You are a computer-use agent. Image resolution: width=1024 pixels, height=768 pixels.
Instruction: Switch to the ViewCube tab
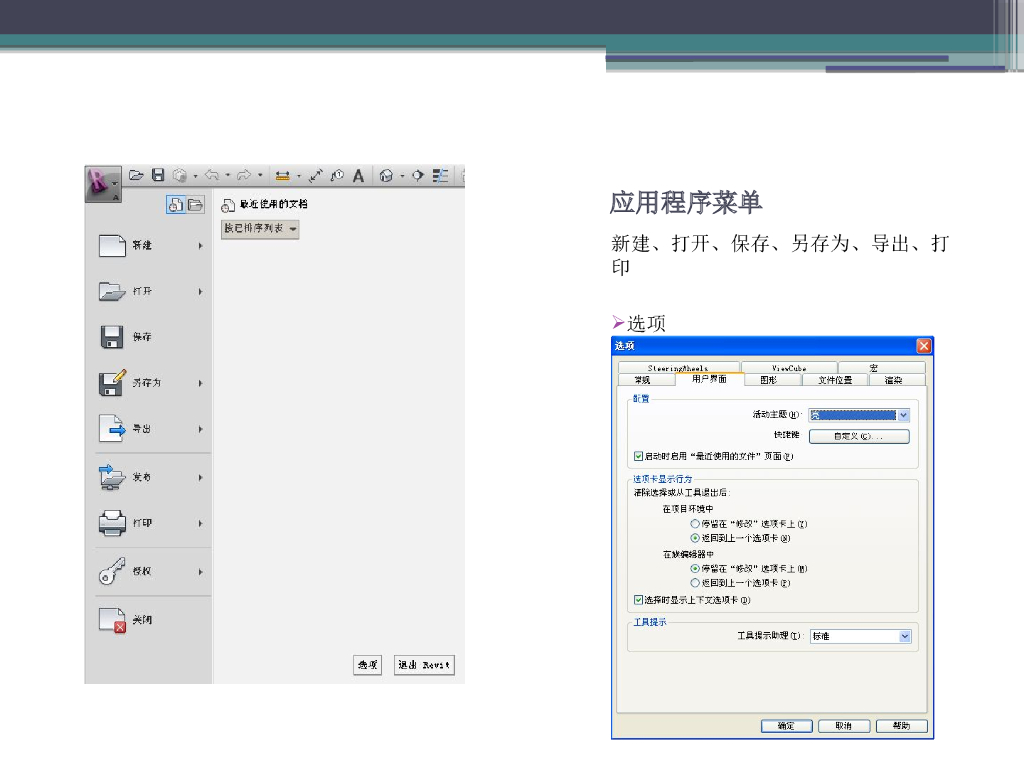pyautogui.click(x=788, y=368)
